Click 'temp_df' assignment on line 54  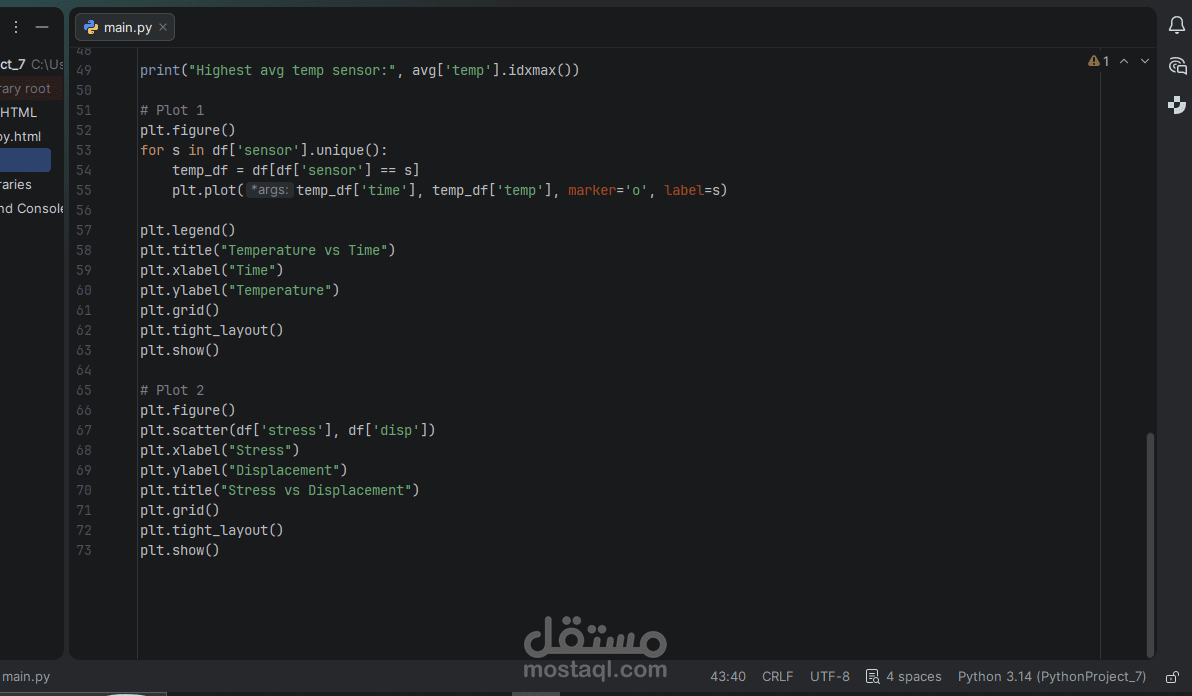pyautogui.click(x=200, y=170)
